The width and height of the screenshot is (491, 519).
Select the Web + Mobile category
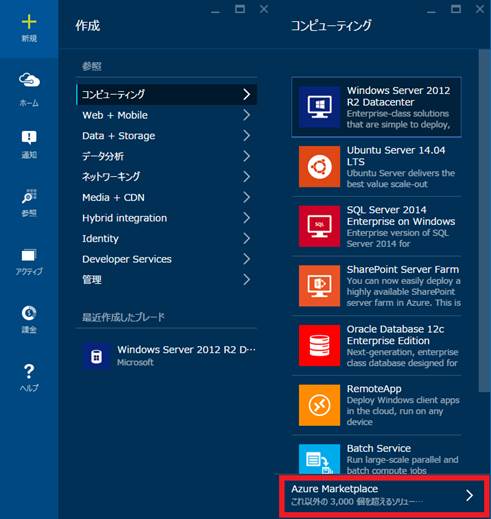167,115
